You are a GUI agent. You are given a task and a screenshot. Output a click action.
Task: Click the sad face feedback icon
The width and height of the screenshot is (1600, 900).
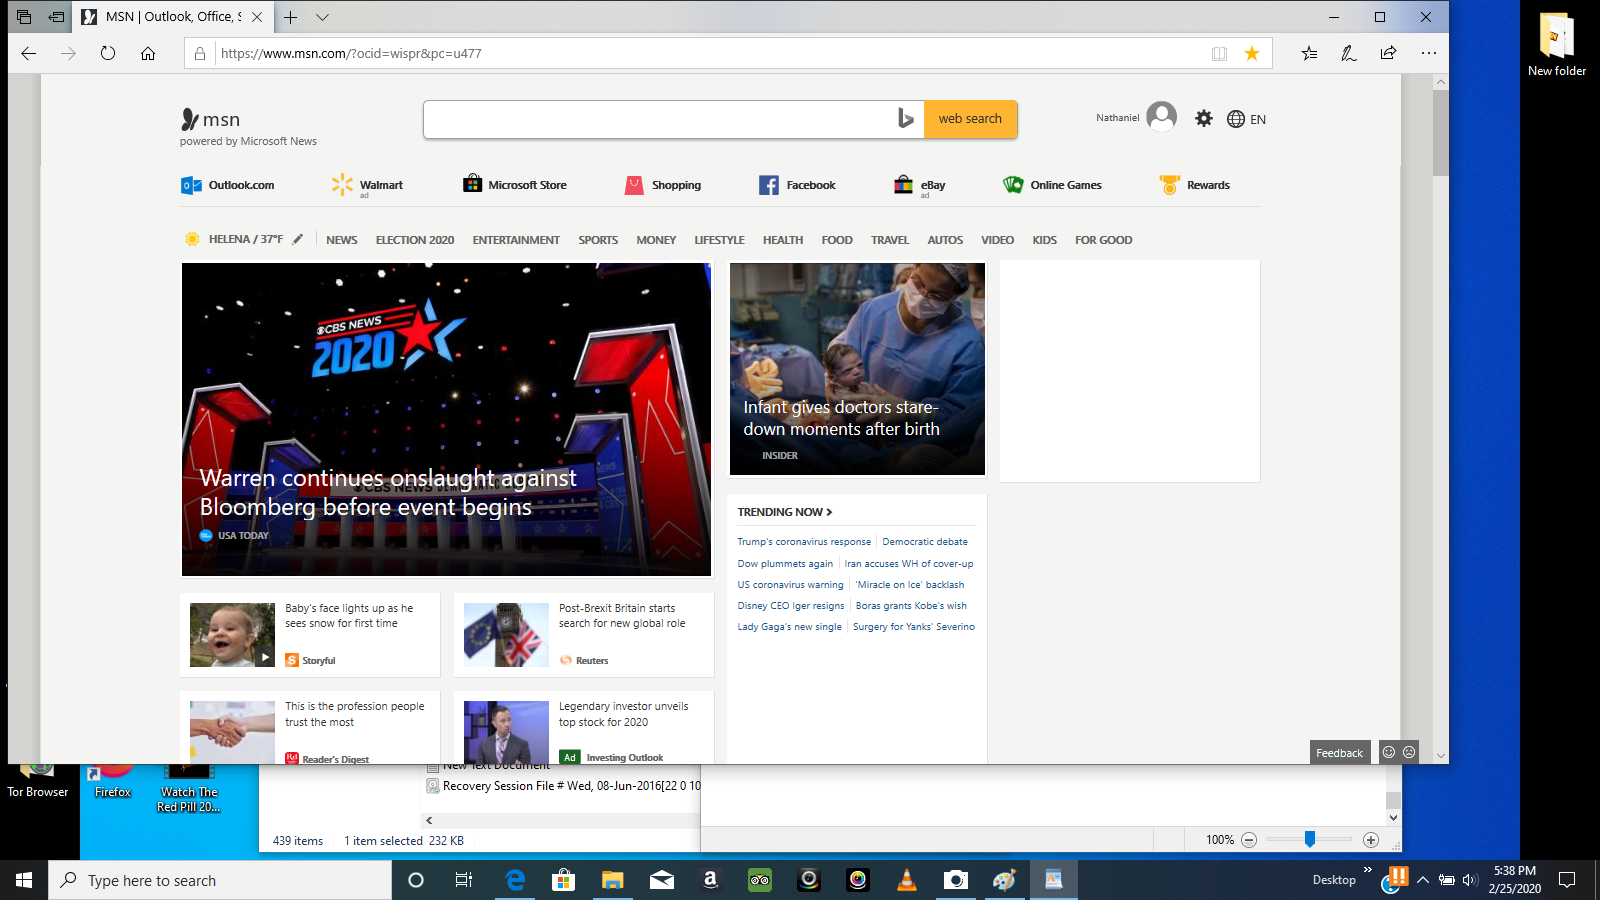[x=1409, y=752]
